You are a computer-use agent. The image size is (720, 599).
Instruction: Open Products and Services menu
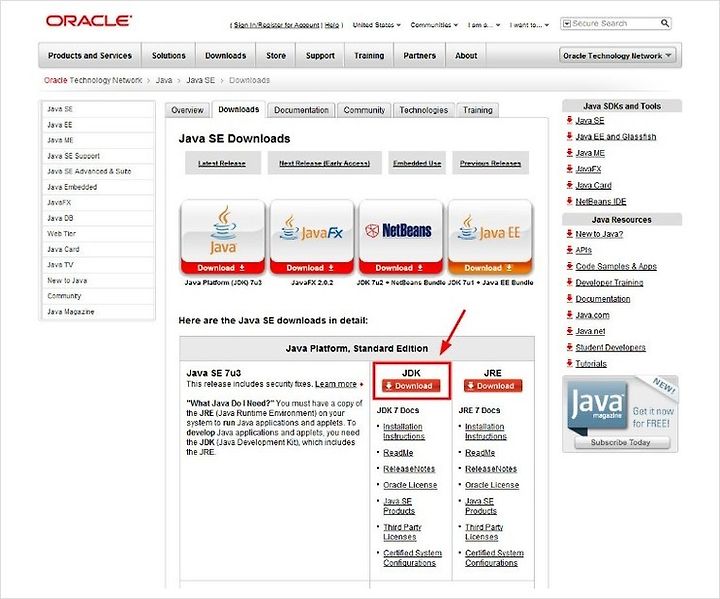coord(90,56)
